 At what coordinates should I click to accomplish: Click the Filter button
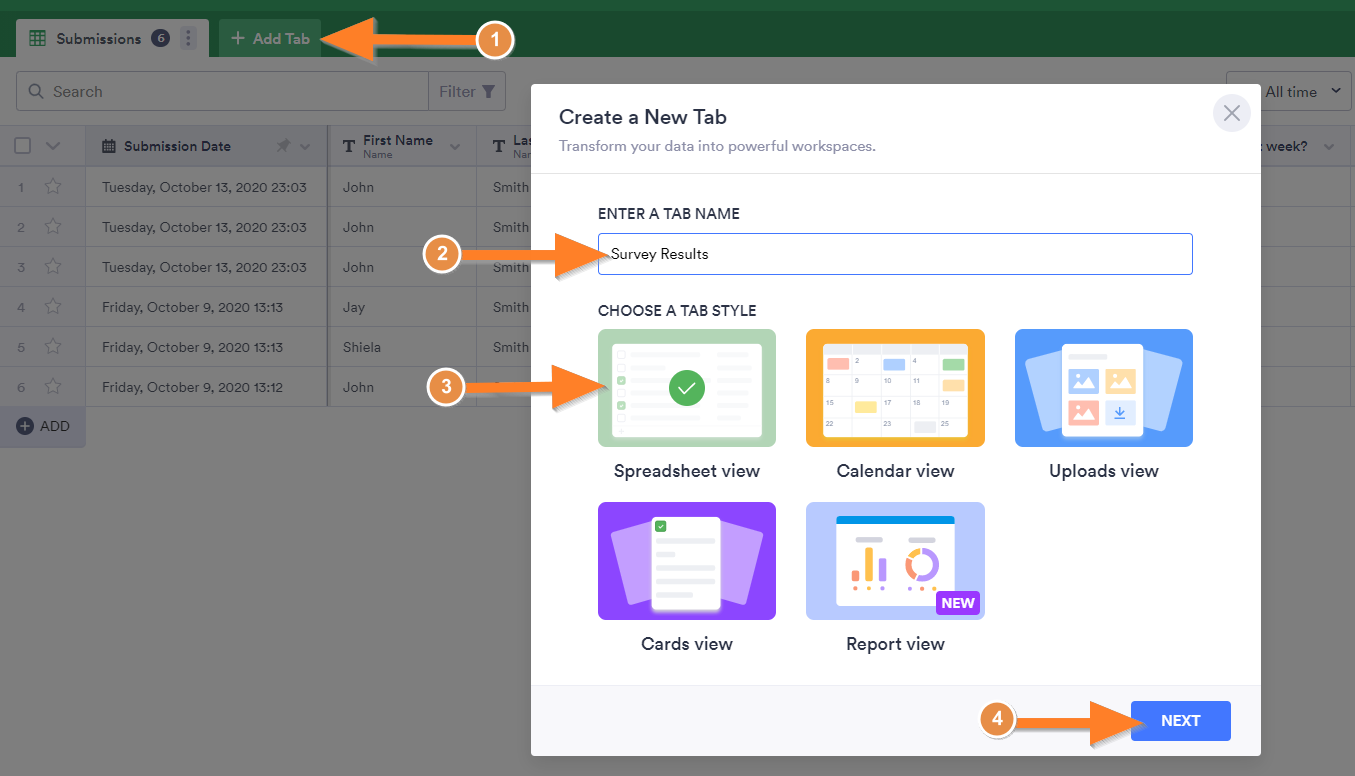[467, 92]
